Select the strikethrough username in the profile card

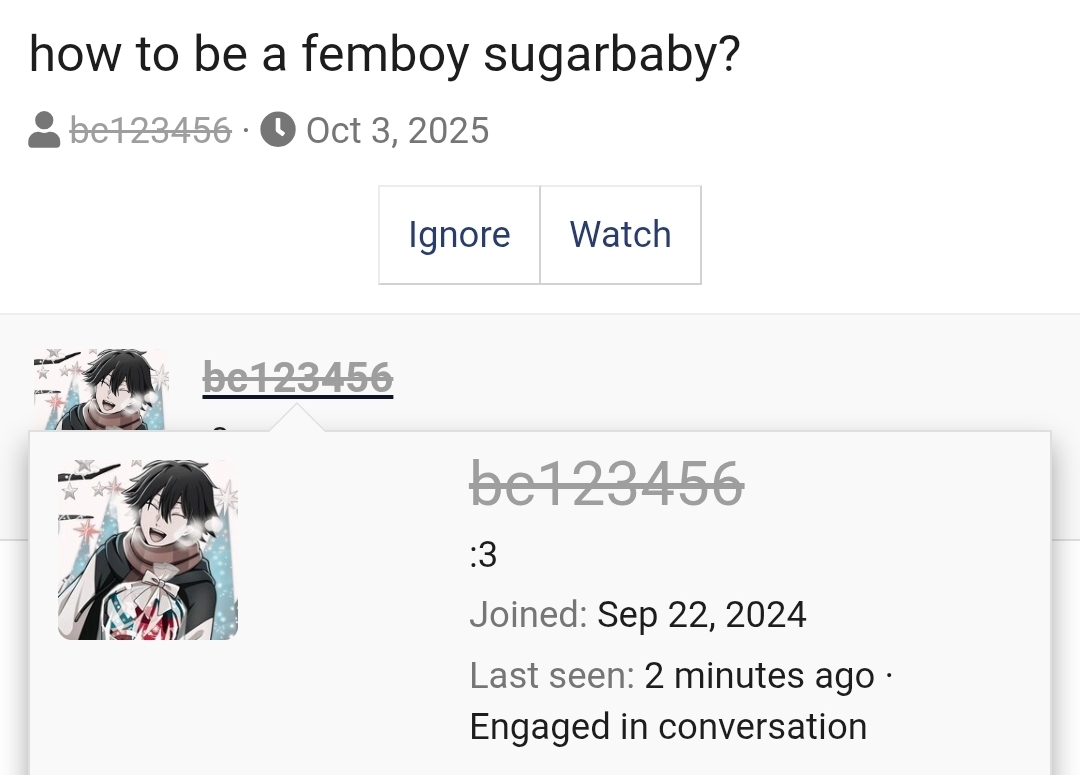605,485
